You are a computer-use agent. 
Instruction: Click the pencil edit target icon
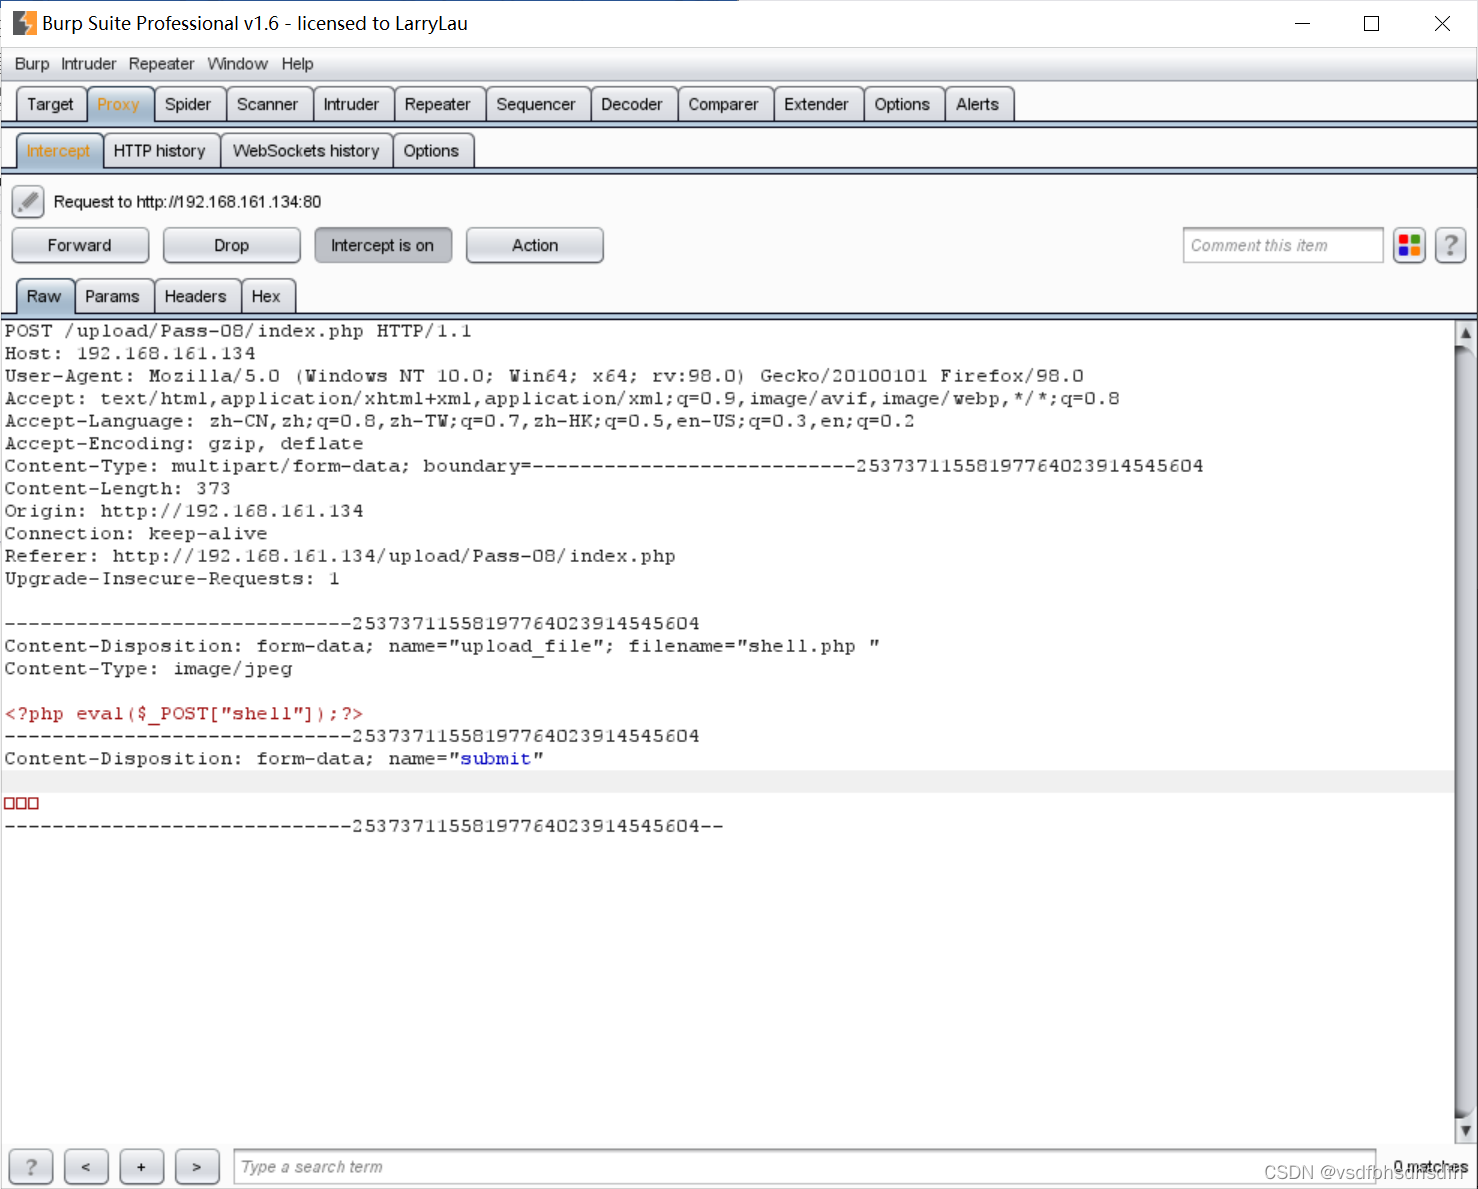(28, 202)
